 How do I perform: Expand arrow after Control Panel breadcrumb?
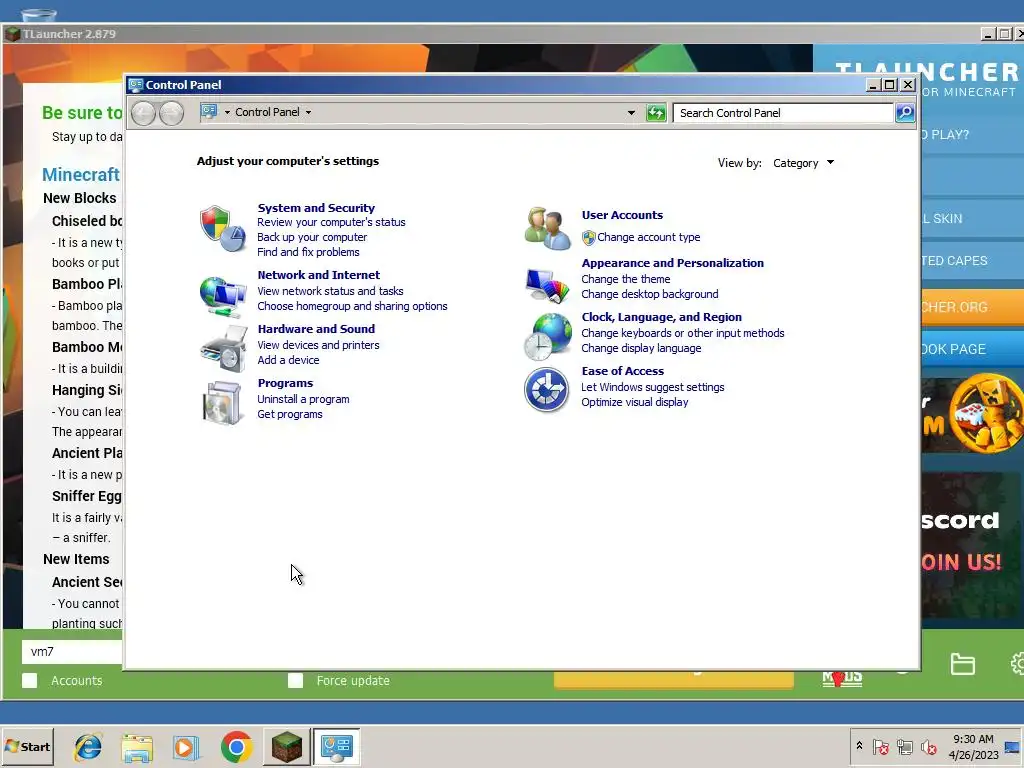pos(308,112)
